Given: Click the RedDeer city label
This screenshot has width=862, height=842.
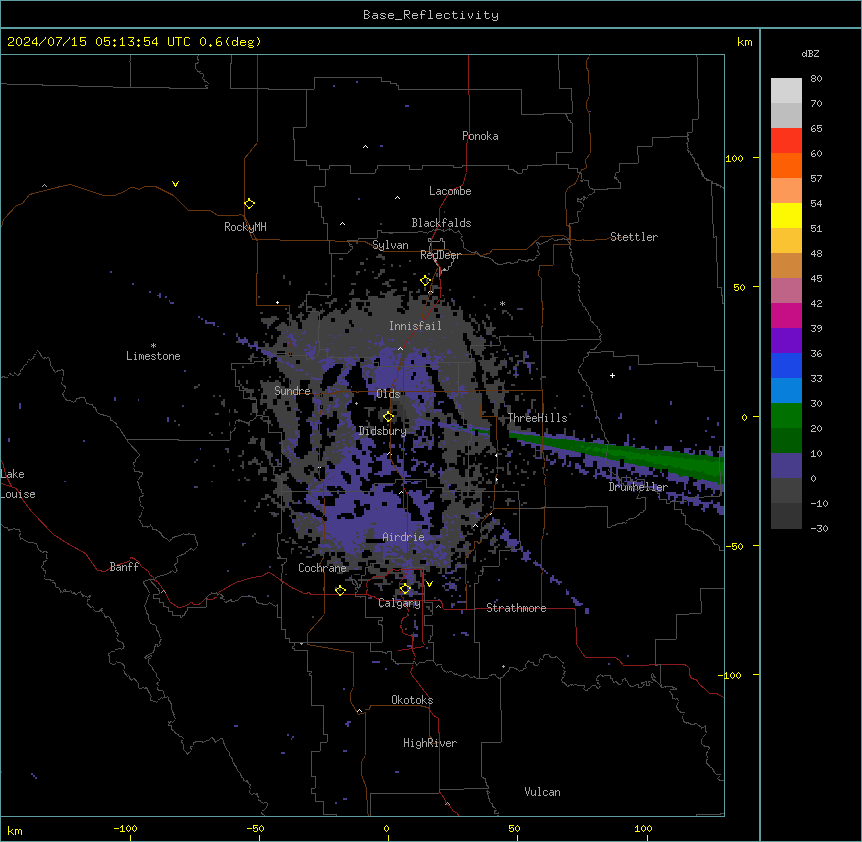Looking at the screenshot, I should (440, 255).
